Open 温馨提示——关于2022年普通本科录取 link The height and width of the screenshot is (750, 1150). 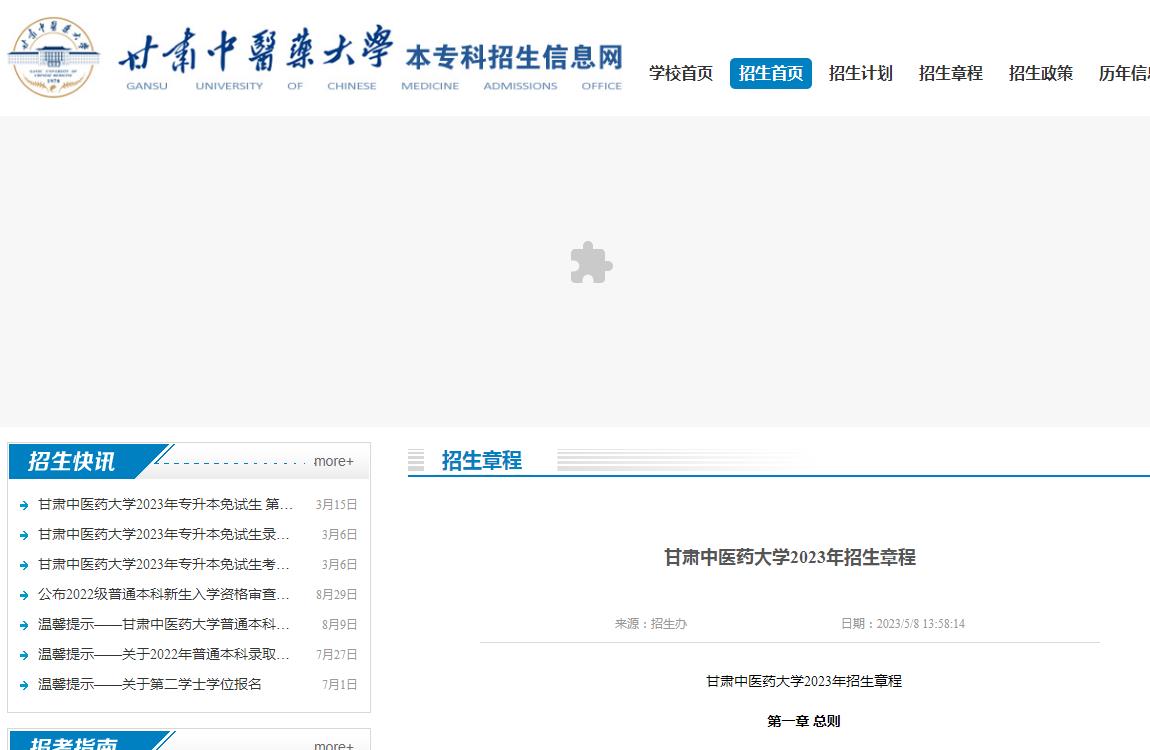click(x=164, y=655)
